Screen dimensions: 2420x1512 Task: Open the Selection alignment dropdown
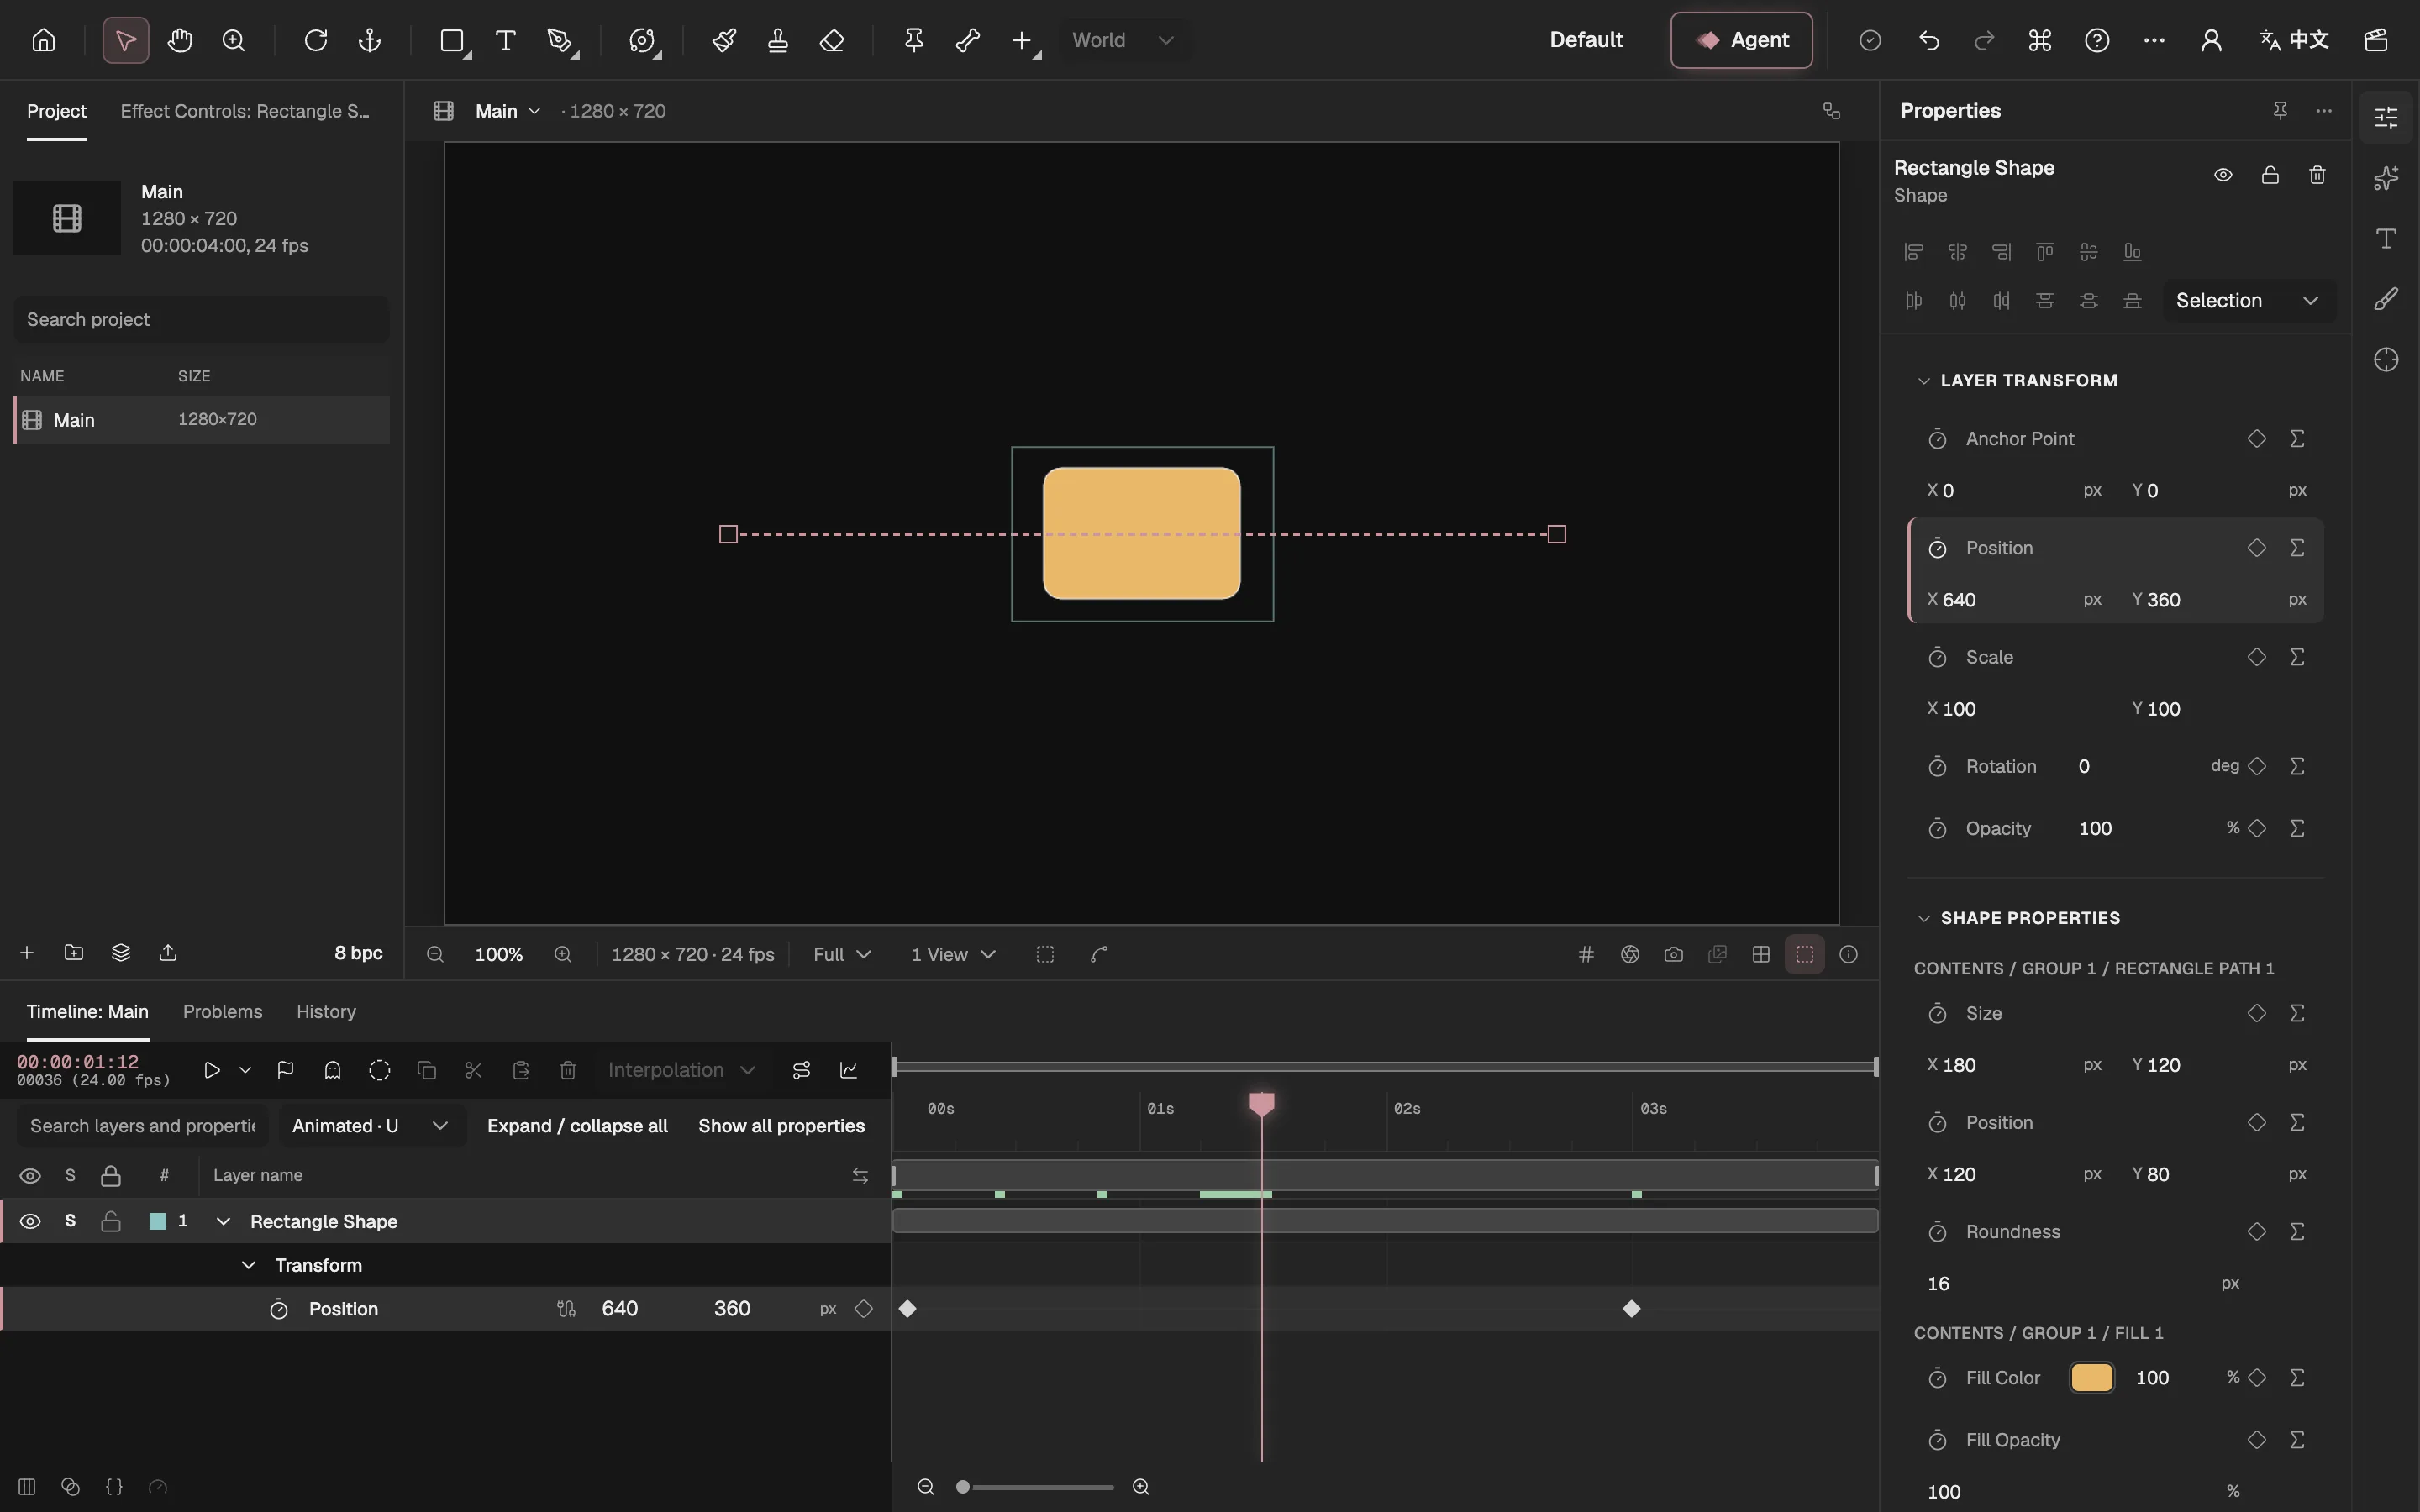click(2248, 301)
